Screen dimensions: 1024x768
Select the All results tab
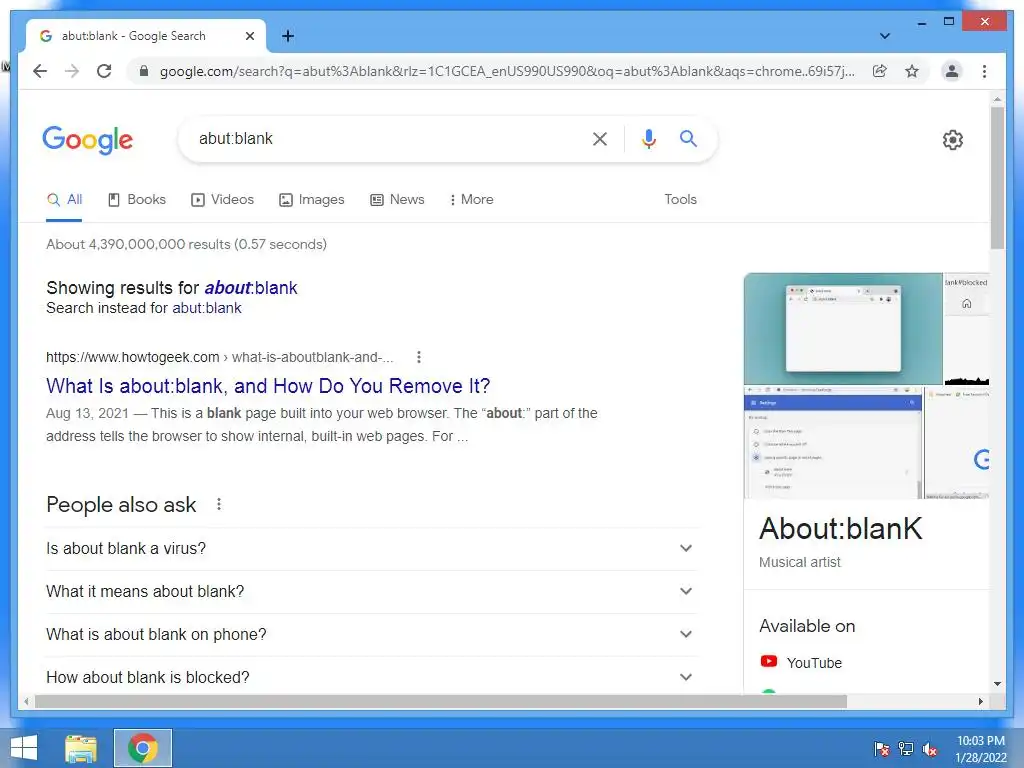pos(64,200)
